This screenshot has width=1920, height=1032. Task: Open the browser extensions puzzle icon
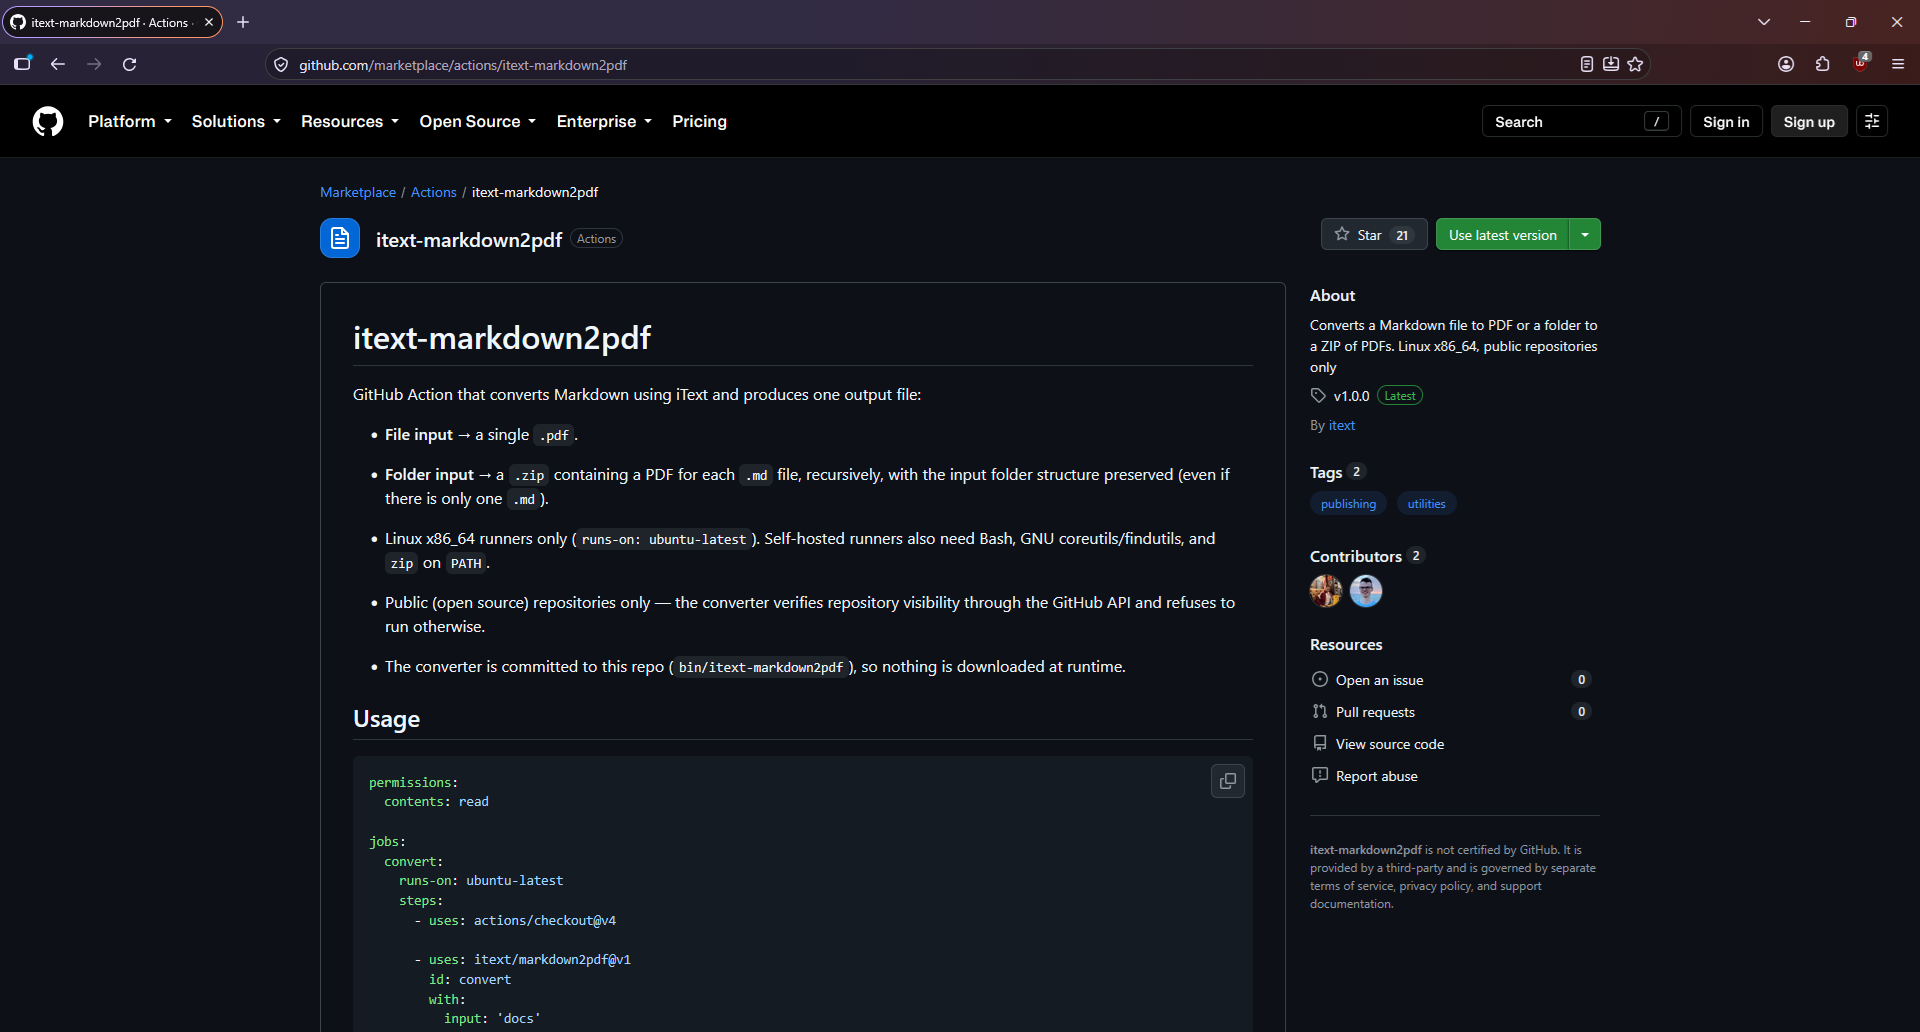[1823, 64]
